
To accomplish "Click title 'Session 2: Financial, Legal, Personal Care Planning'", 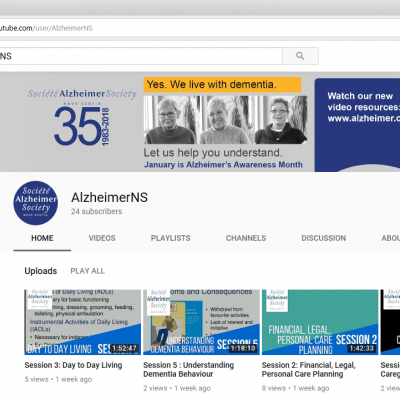I will (x=309, y=370).
